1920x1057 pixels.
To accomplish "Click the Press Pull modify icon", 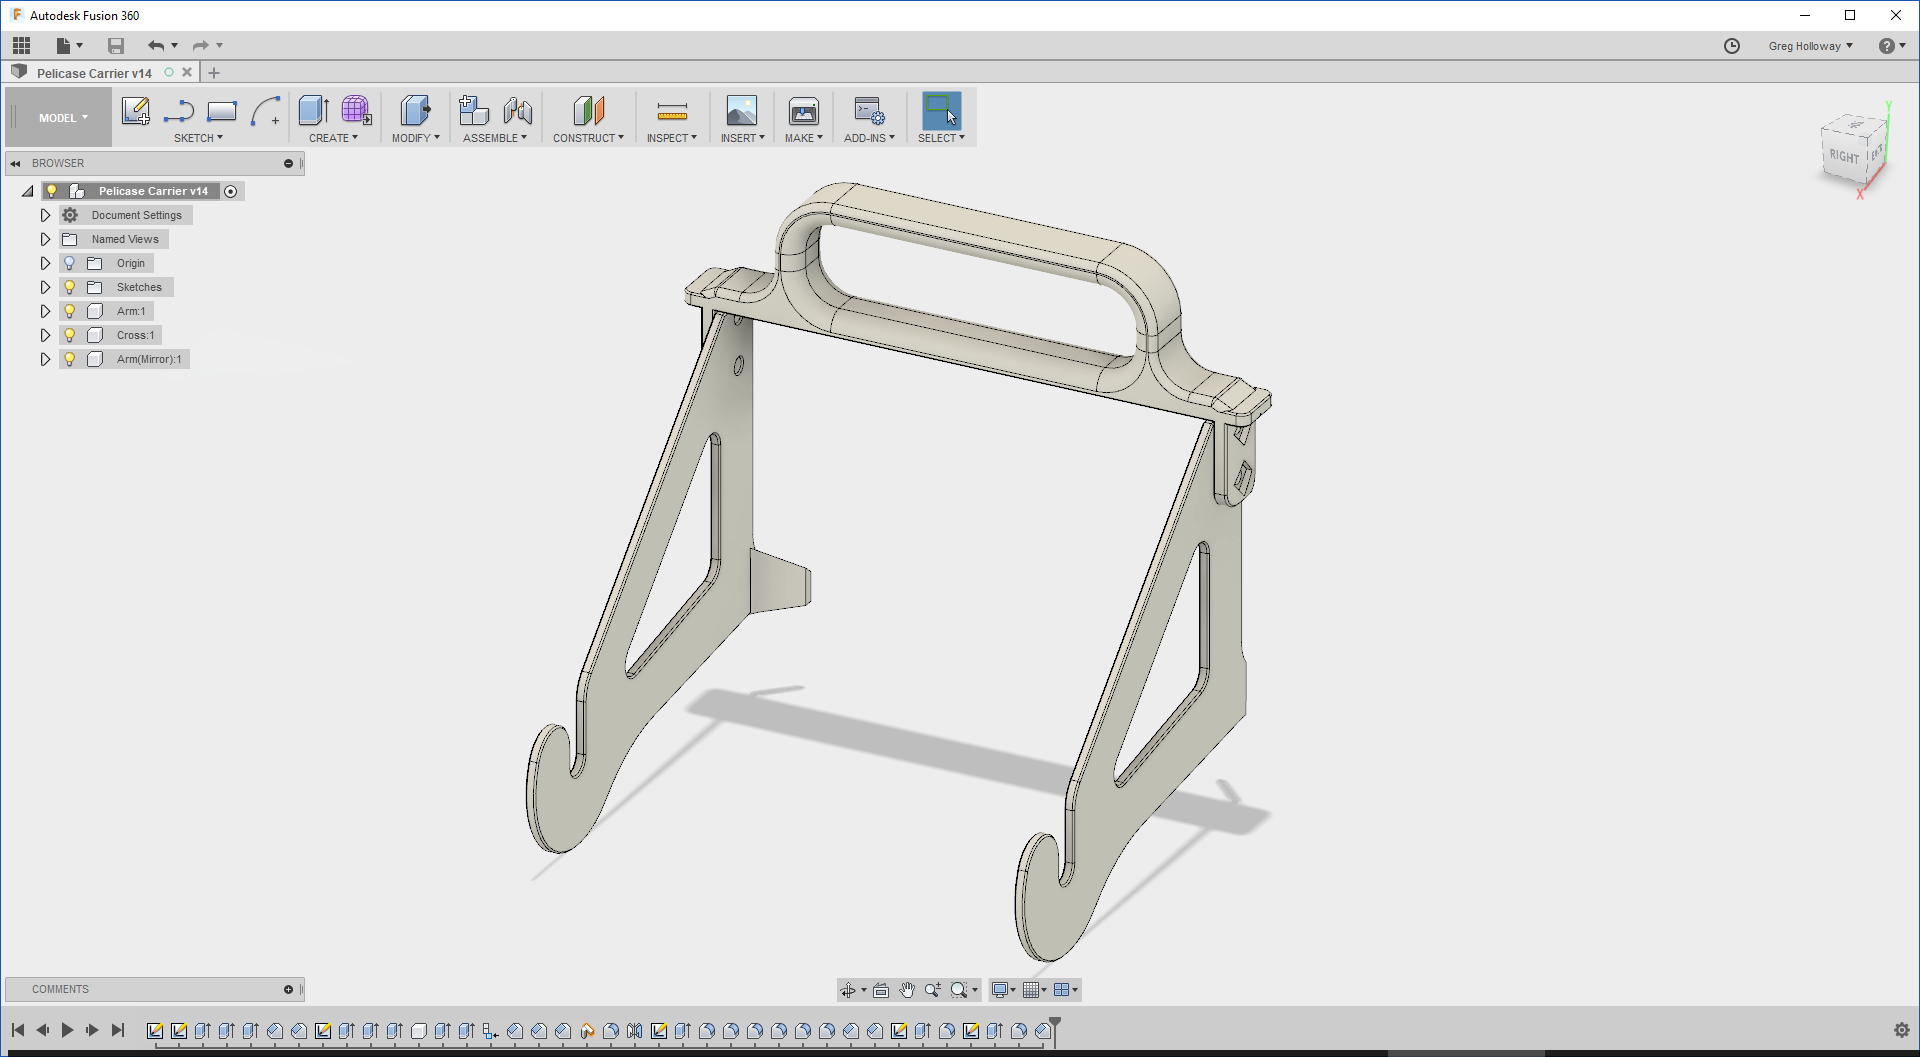I will [415, 111].
